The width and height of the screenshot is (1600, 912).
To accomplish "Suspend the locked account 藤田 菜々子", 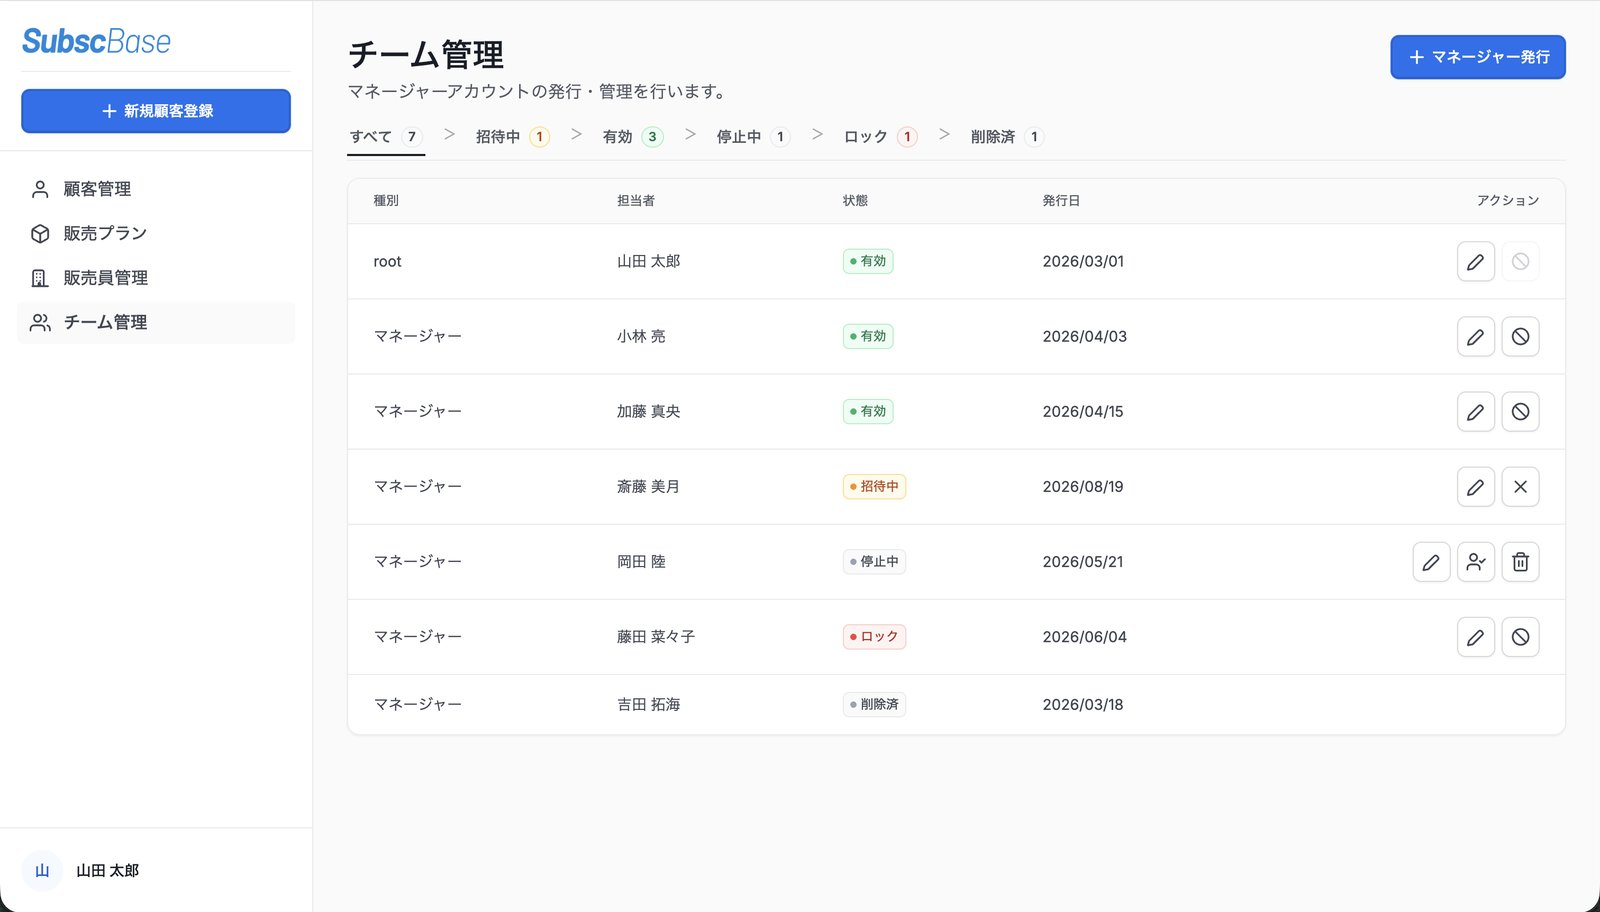I will pos(1520,637).
